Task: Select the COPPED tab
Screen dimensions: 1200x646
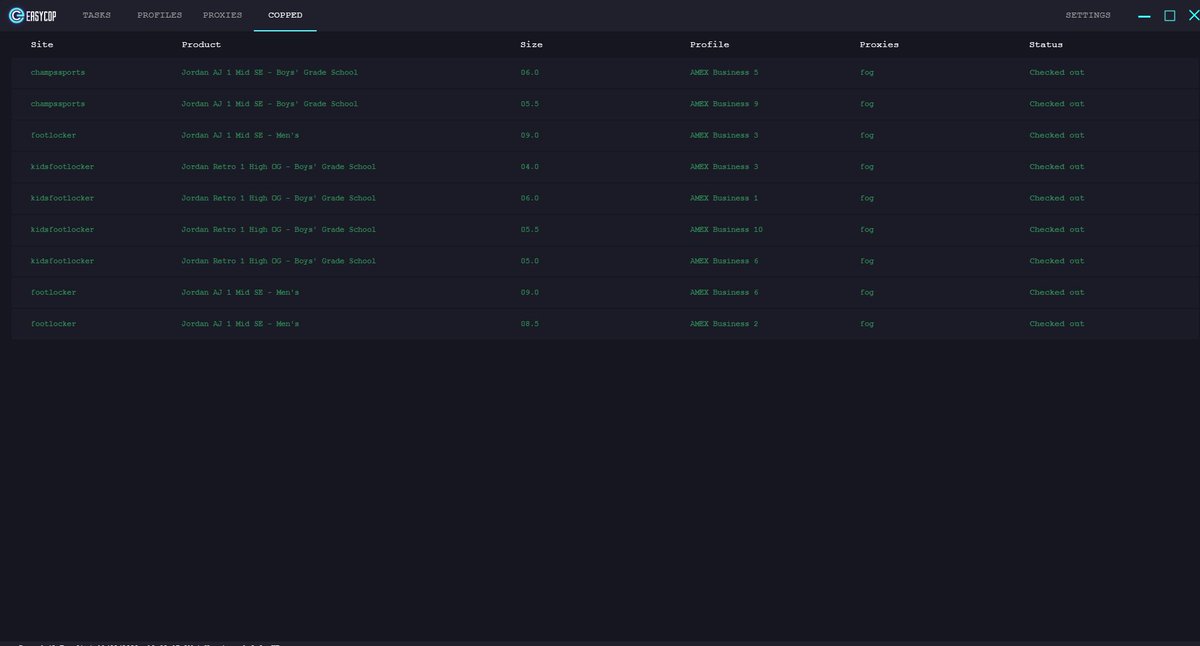Action: (285, 16)
